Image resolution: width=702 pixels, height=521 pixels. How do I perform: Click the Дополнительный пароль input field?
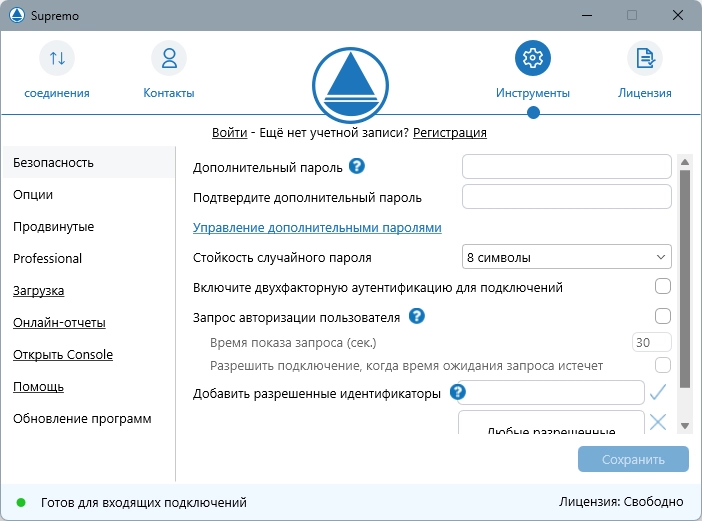click(x=566, y=167)
